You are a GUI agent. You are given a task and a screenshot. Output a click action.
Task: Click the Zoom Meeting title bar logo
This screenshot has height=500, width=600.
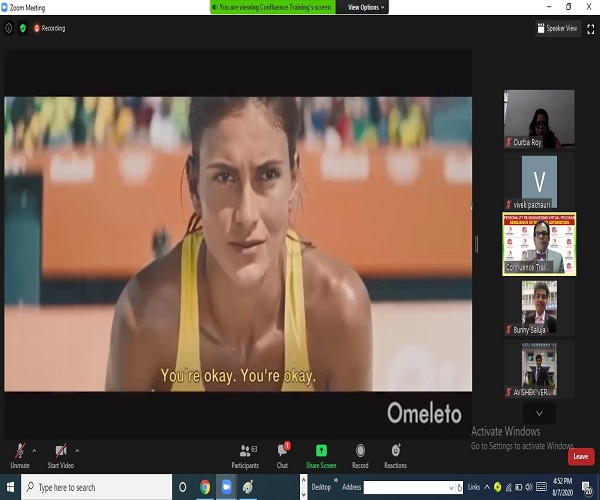pos(4,7)
